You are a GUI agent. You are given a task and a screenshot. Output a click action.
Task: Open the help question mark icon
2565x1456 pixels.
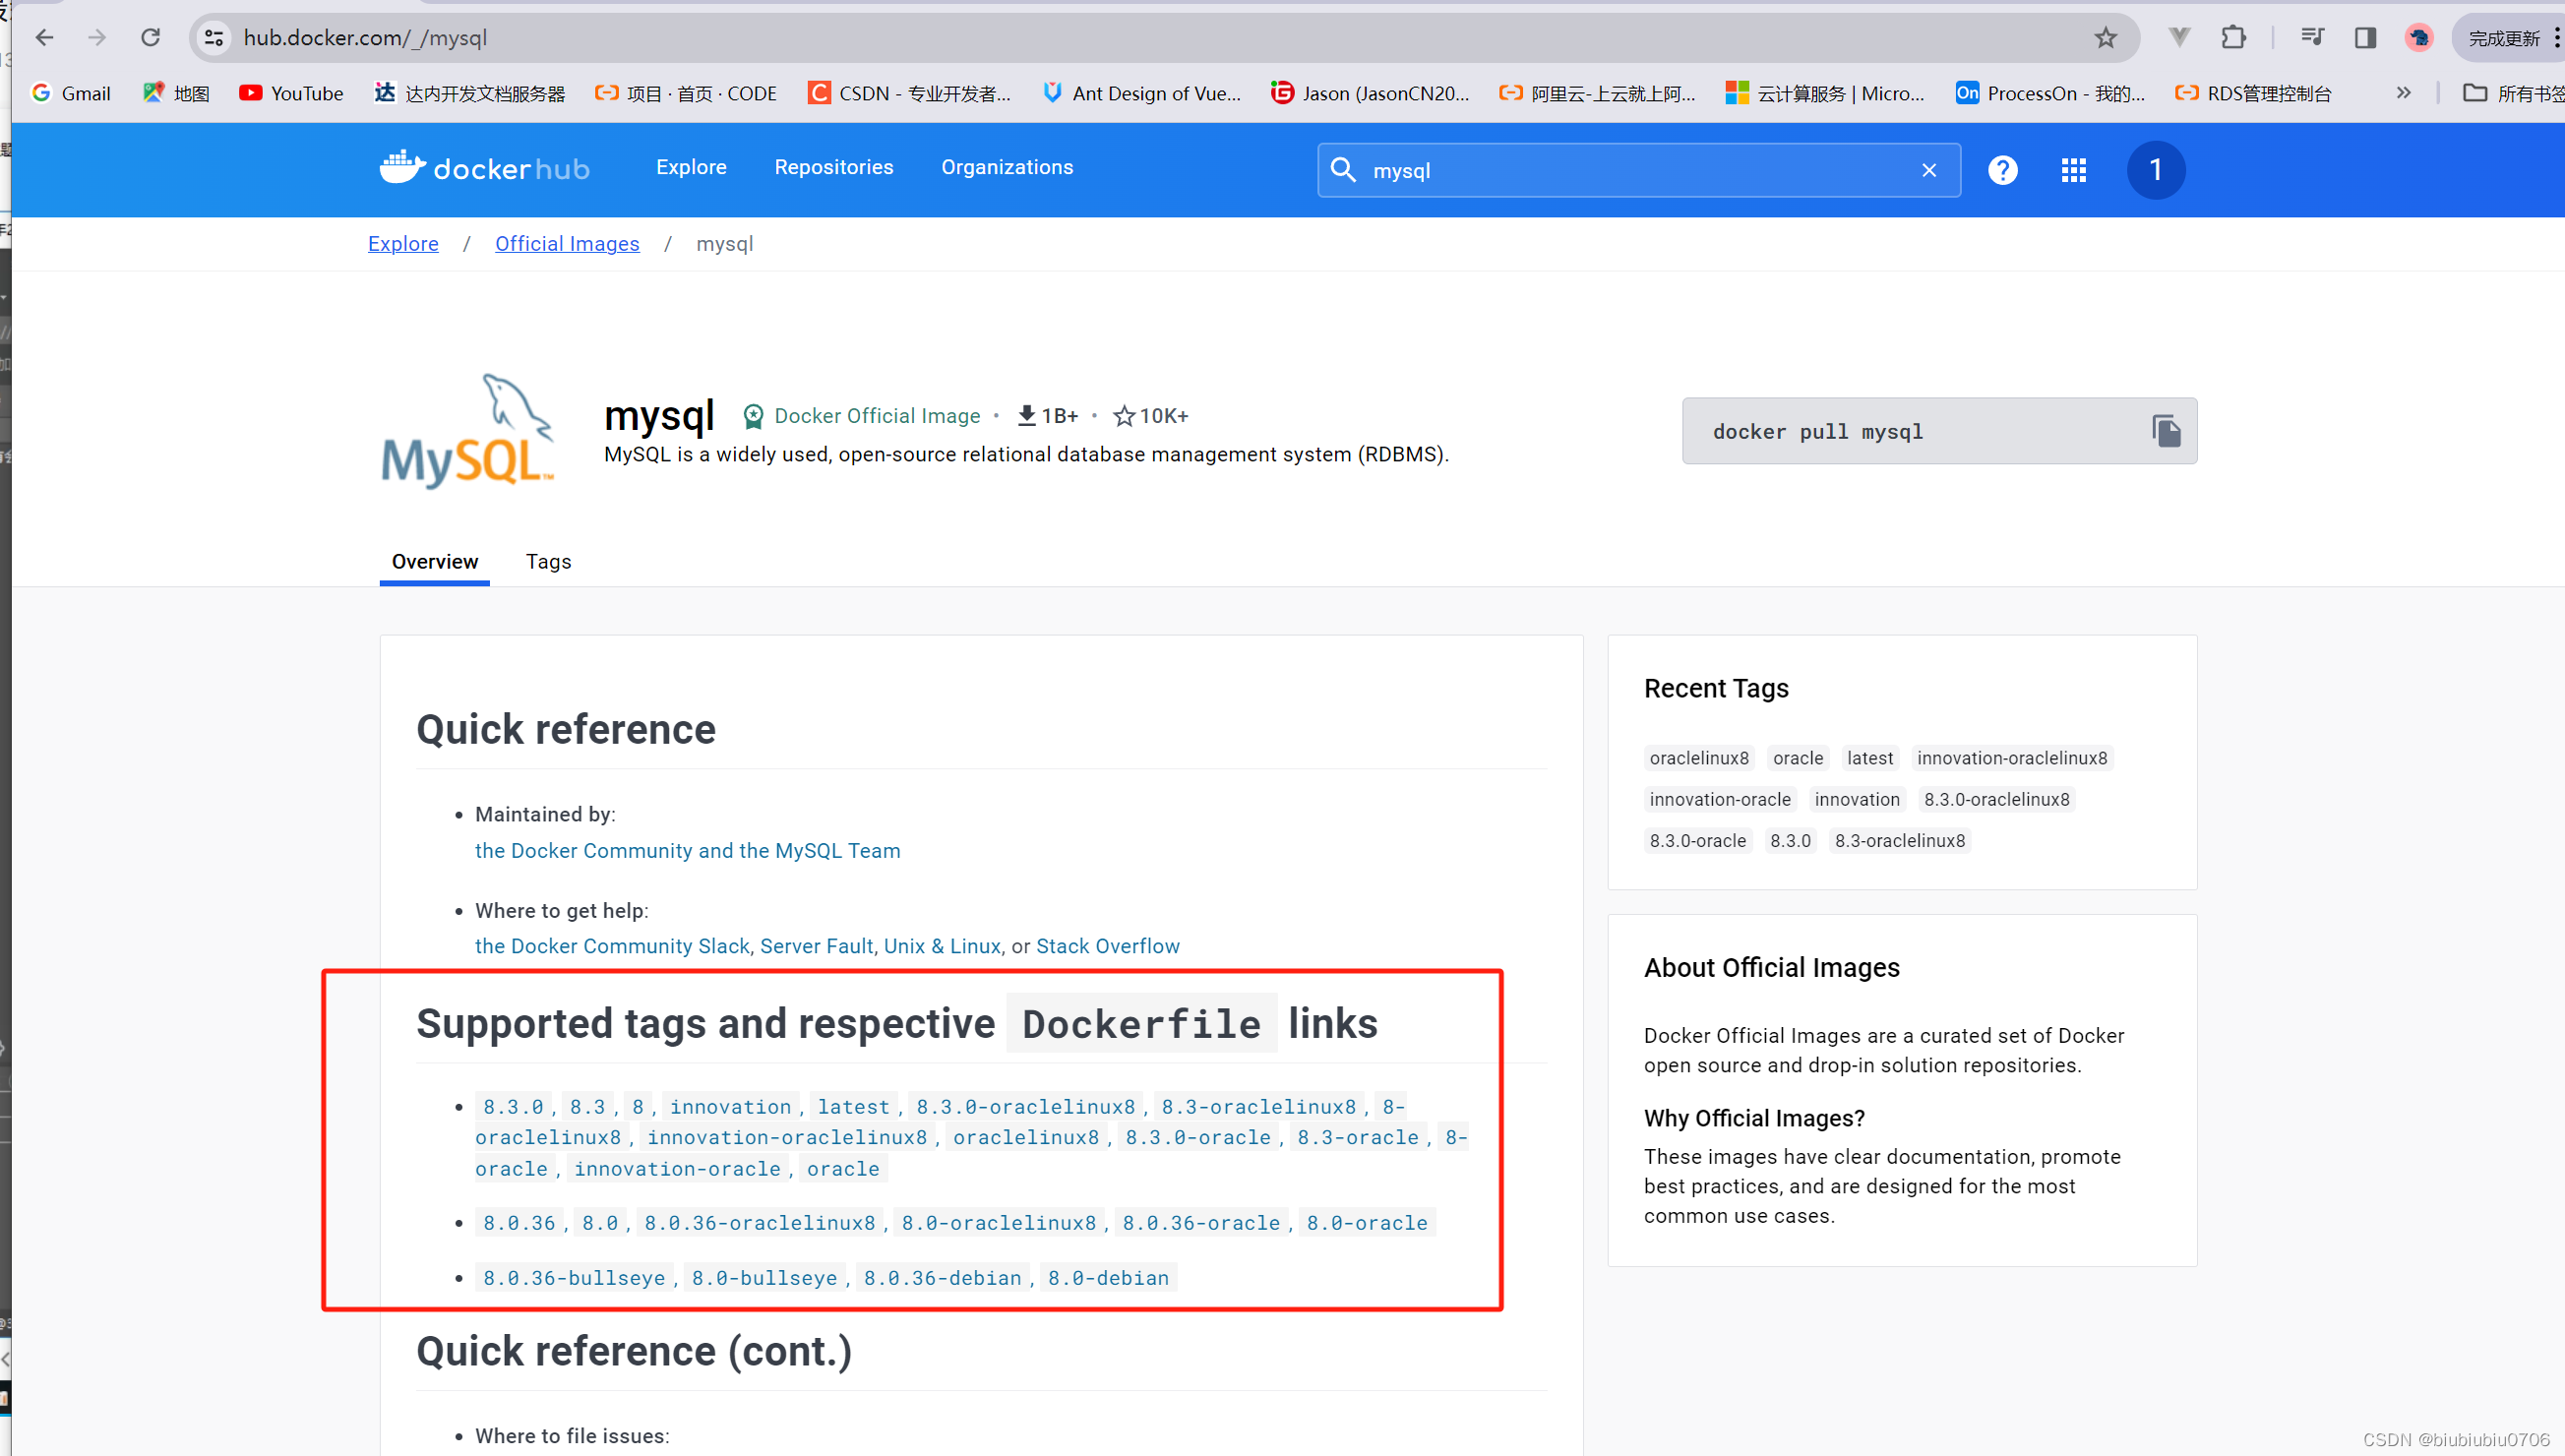[x=2003, y=170]
